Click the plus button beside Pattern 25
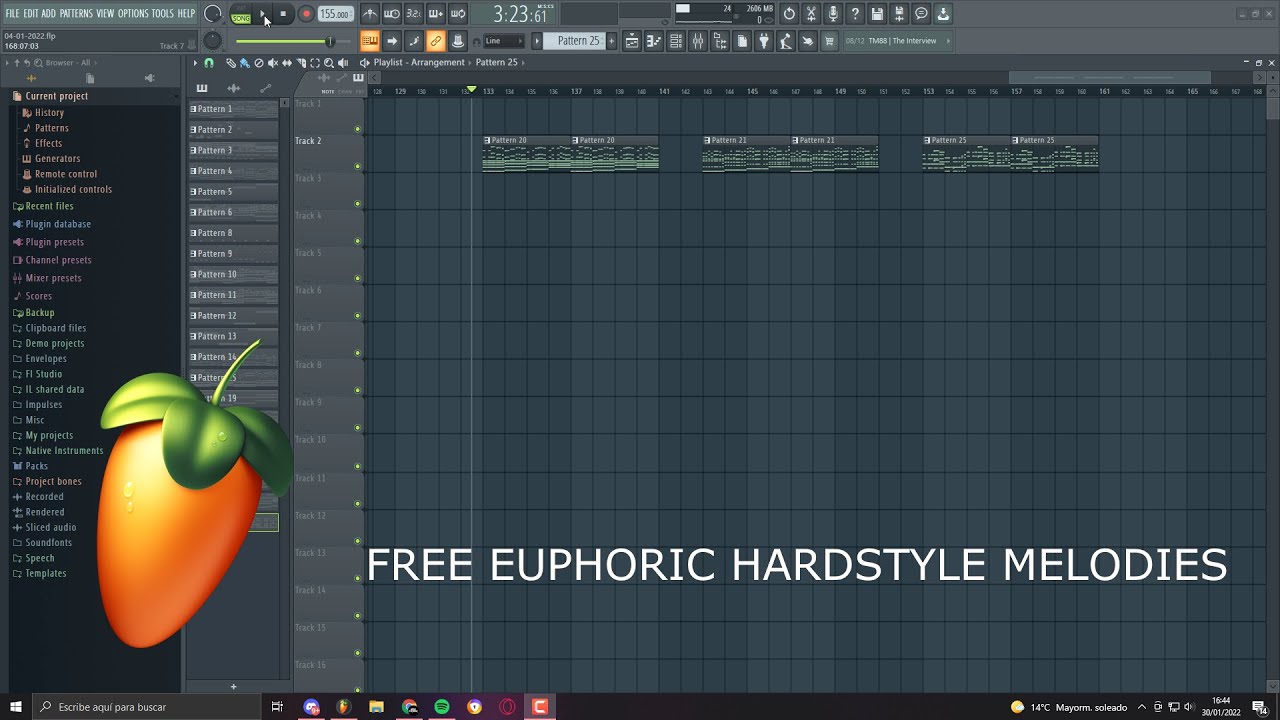Screen dimensions: 1280x720 tap(612, 41)
